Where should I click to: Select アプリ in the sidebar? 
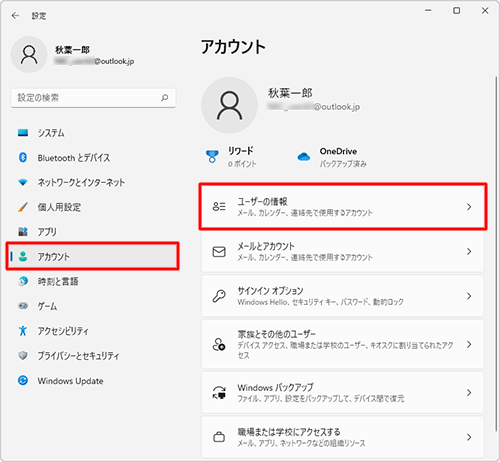93,231
